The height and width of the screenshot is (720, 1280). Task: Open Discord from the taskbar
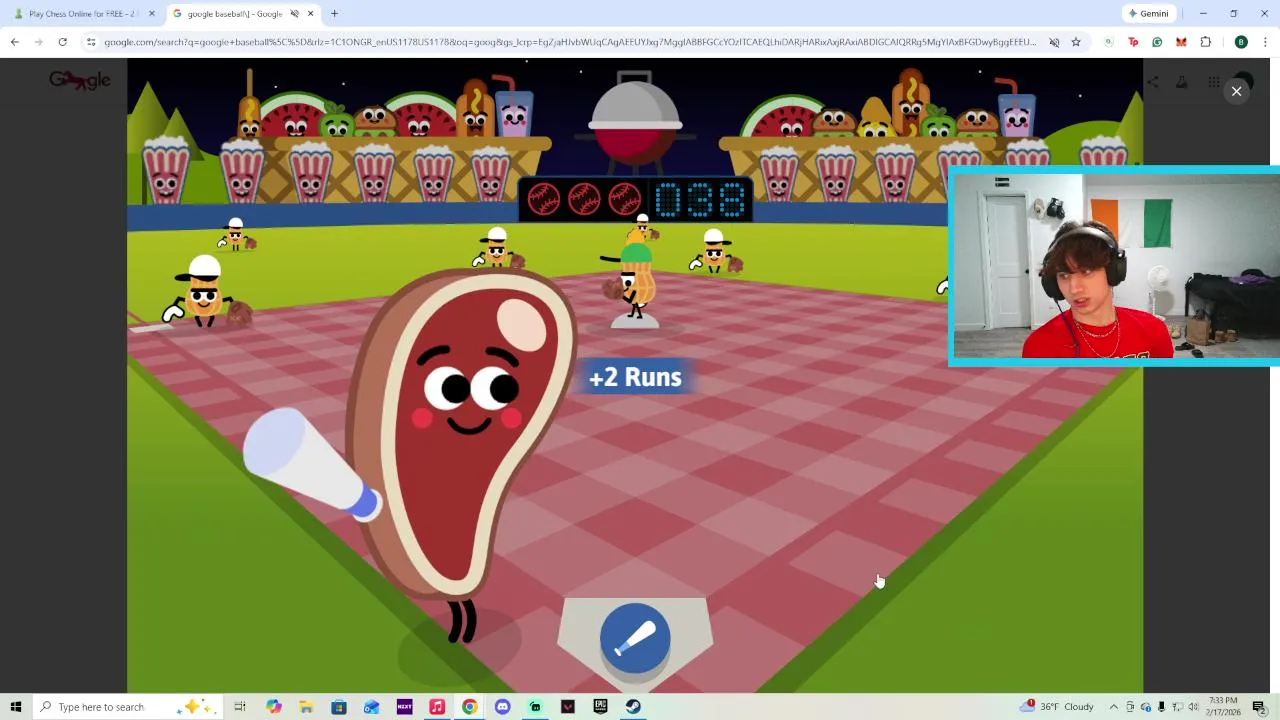tap(502, 707)
